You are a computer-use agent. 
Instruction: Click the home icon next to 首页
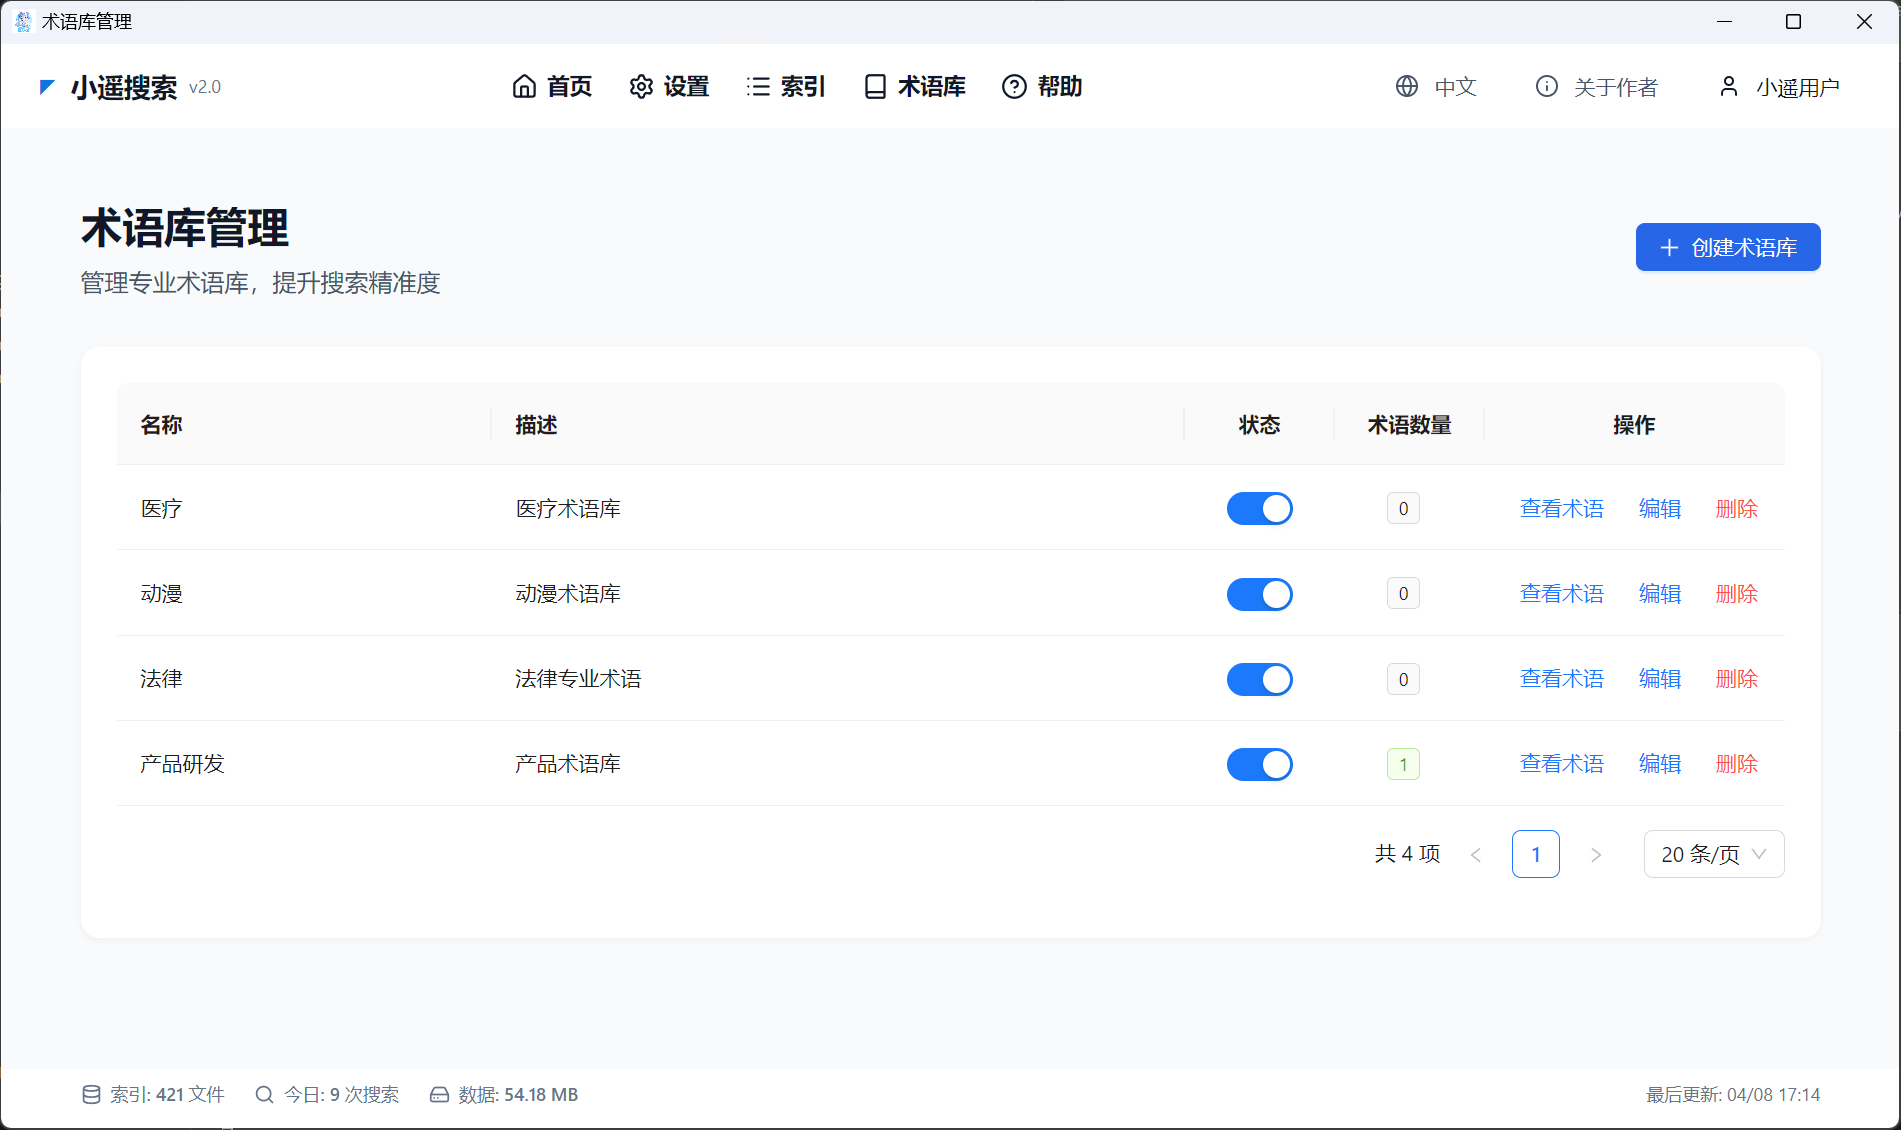point(524,87)
